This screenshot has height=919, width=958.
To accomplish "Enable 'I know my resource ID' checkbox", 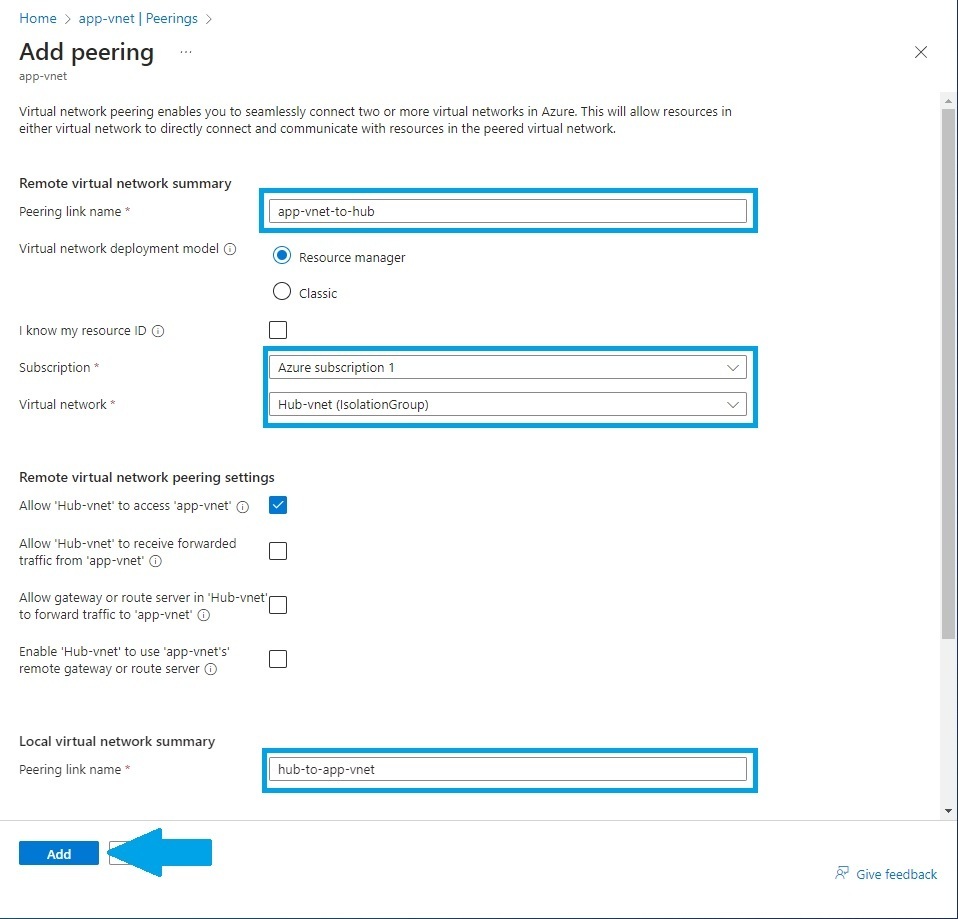I will [277, 330].
